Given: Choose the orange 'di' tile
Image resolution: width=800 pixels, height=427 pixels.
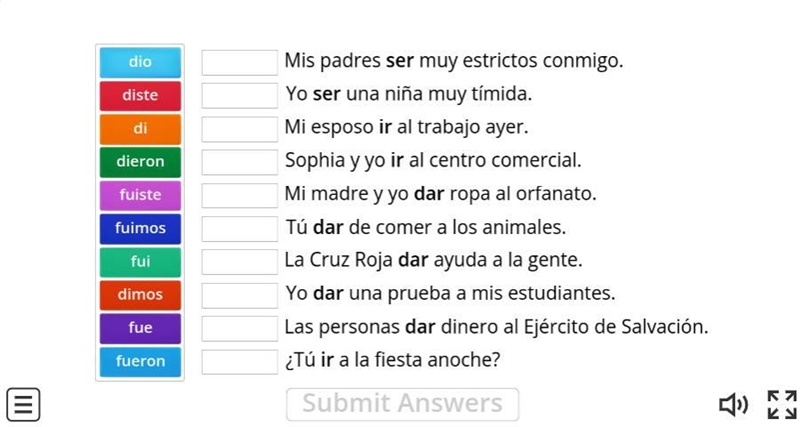Looking at the screenshot, I should tap(140, 129).
